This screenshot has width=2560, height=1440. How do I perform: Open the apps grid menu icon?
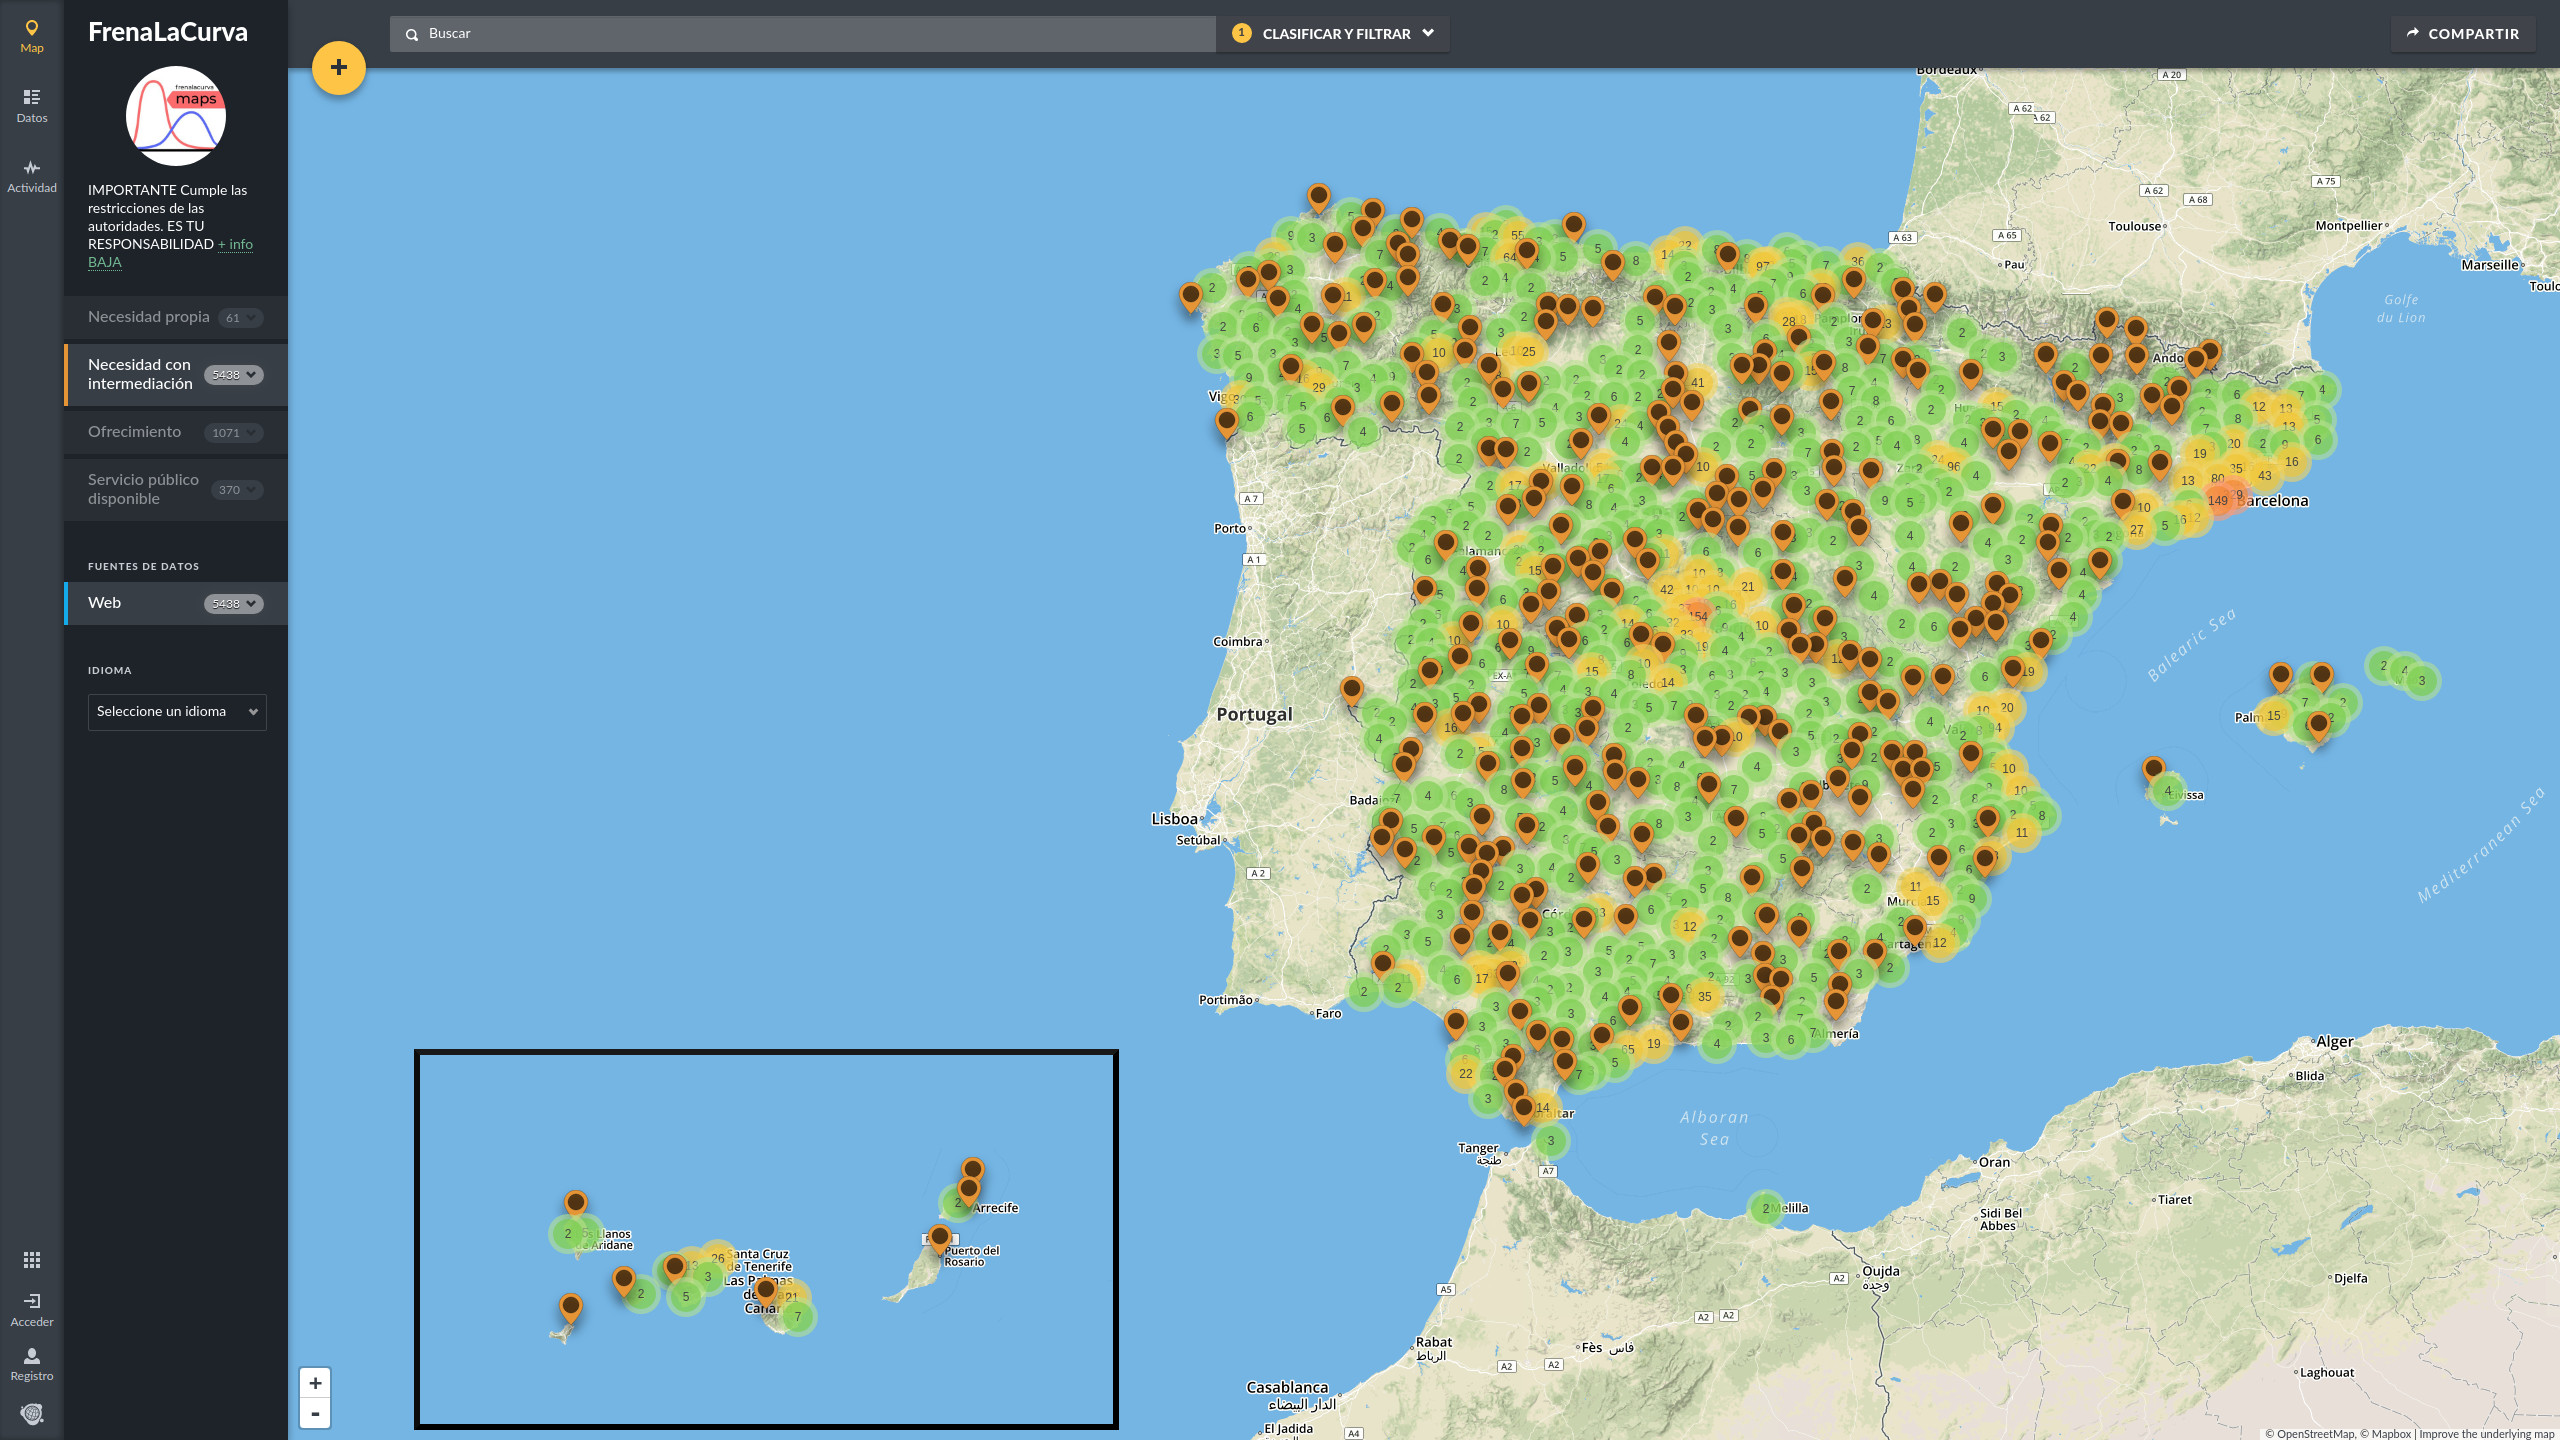click(x=32, y=1260)
